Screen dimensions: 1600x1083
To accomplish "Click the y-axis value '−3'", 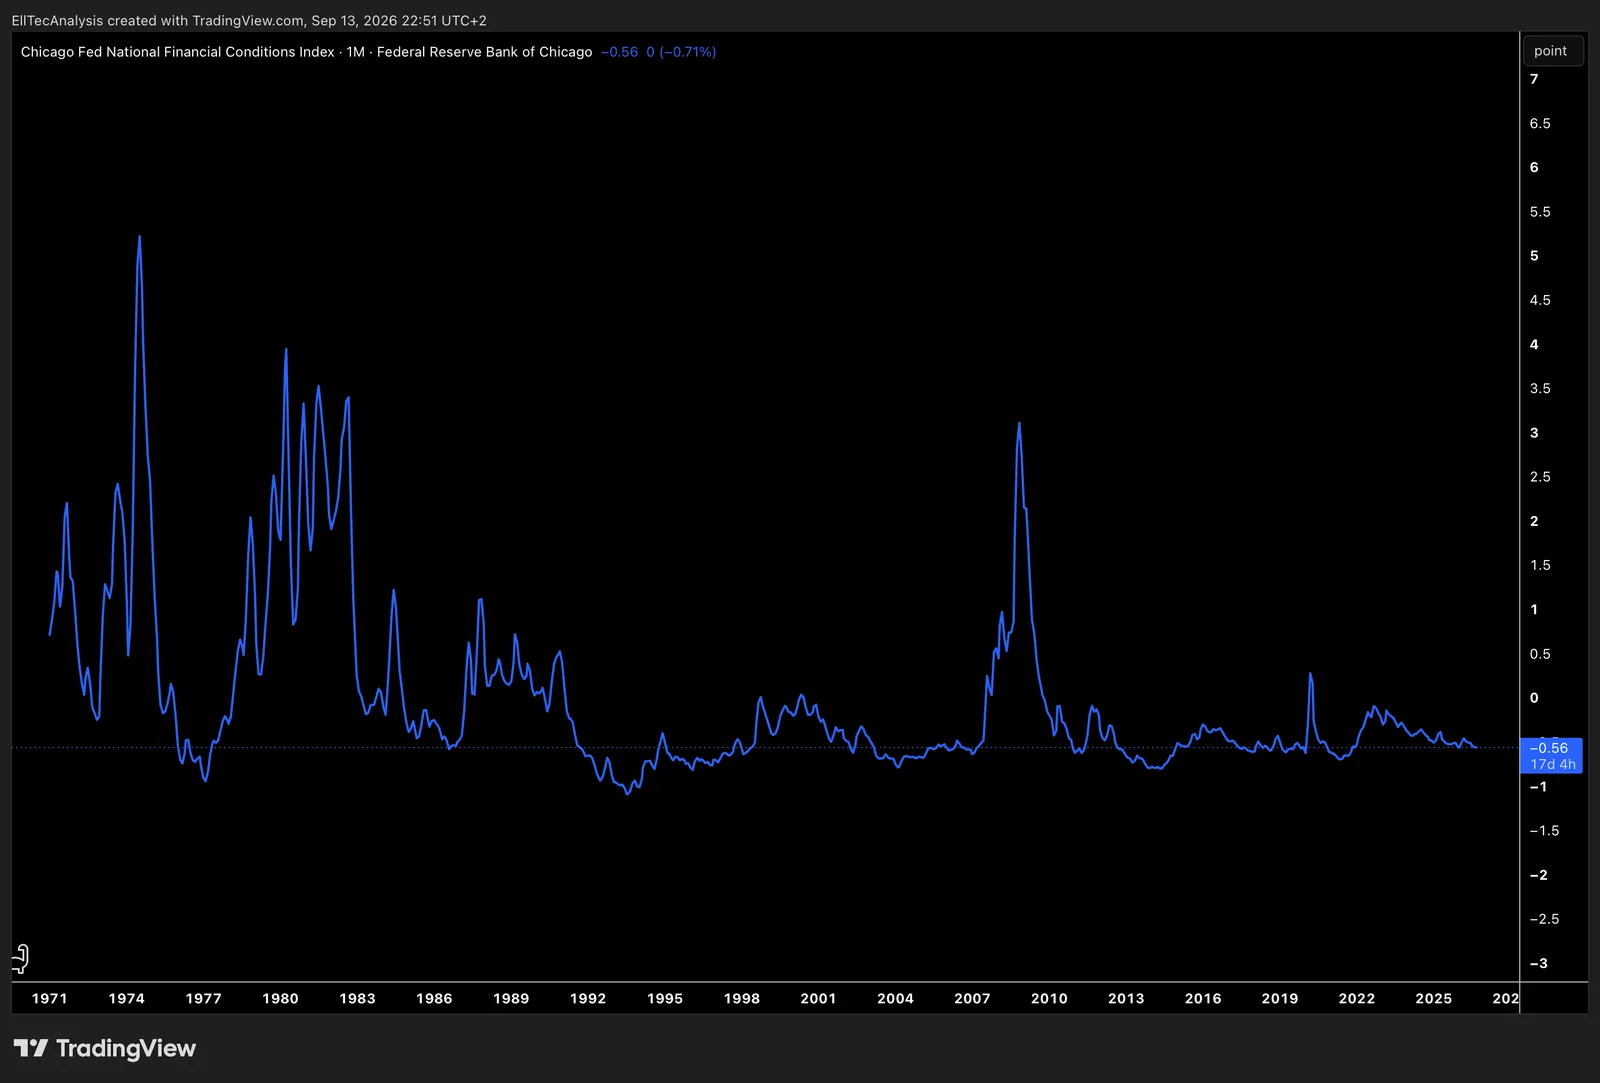I will [1539, 963].
